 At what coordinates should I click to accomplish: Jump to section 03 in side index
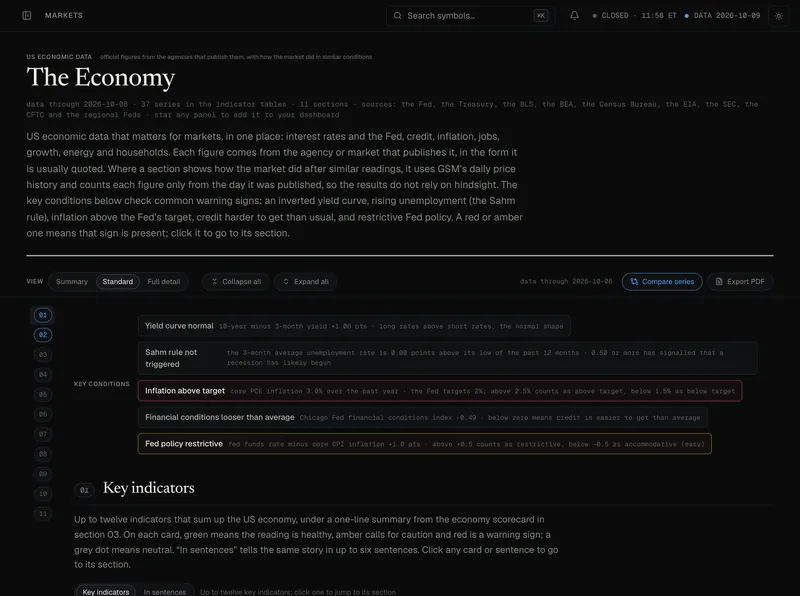[43, 355]
